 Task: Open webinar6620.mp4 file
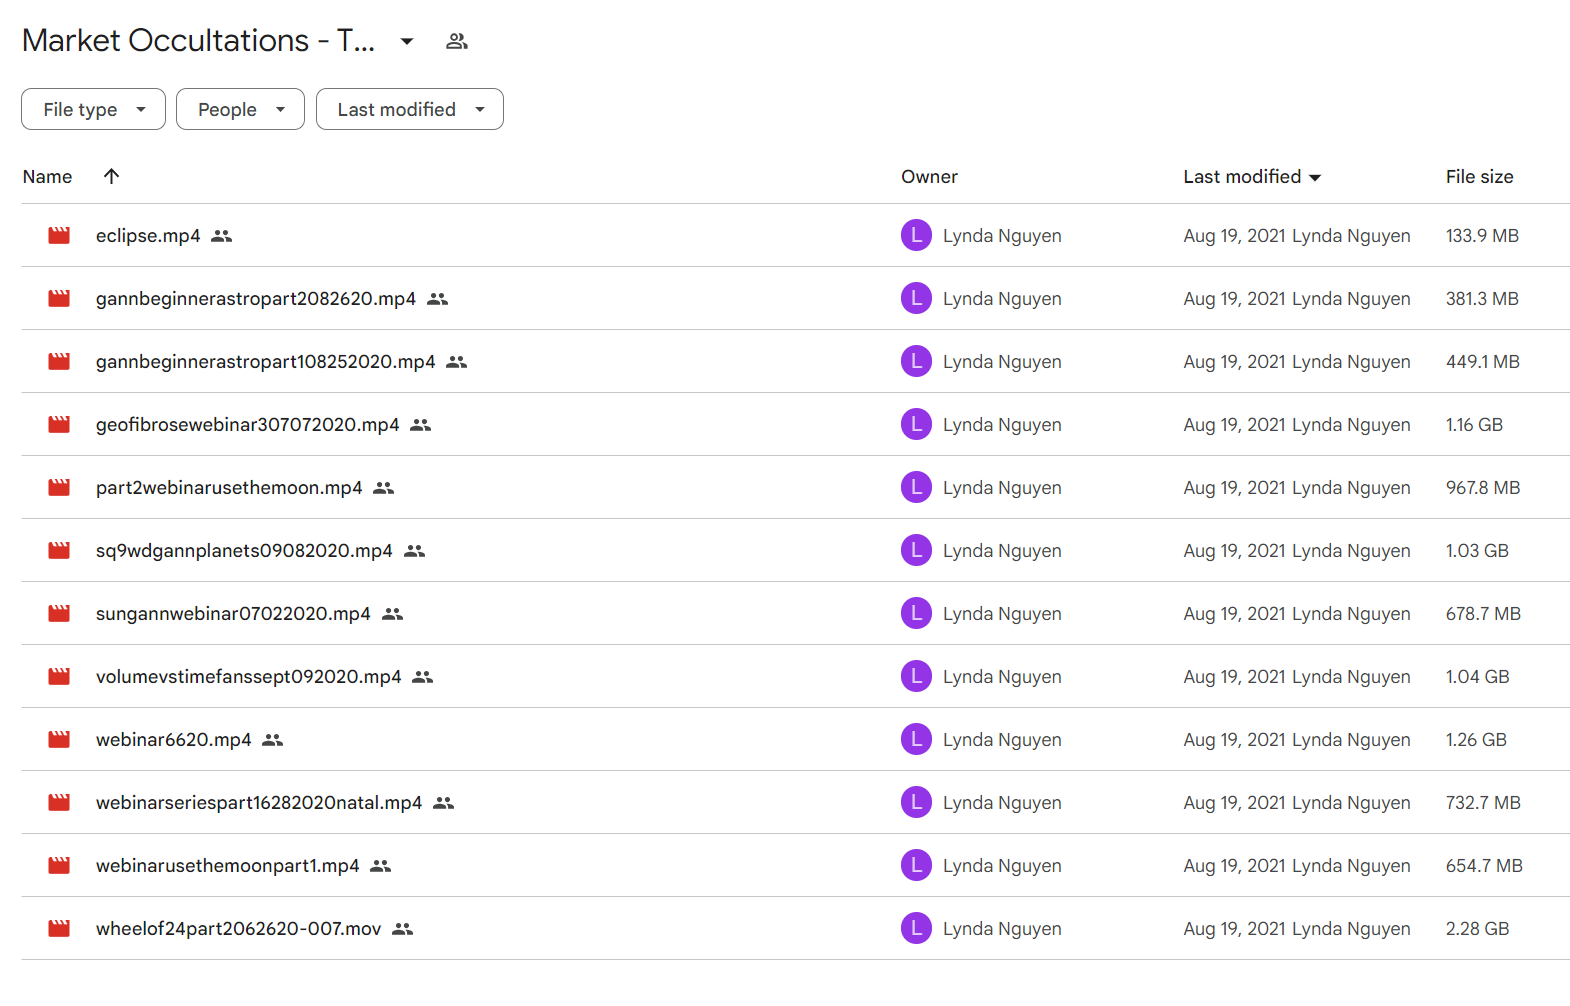174,740
